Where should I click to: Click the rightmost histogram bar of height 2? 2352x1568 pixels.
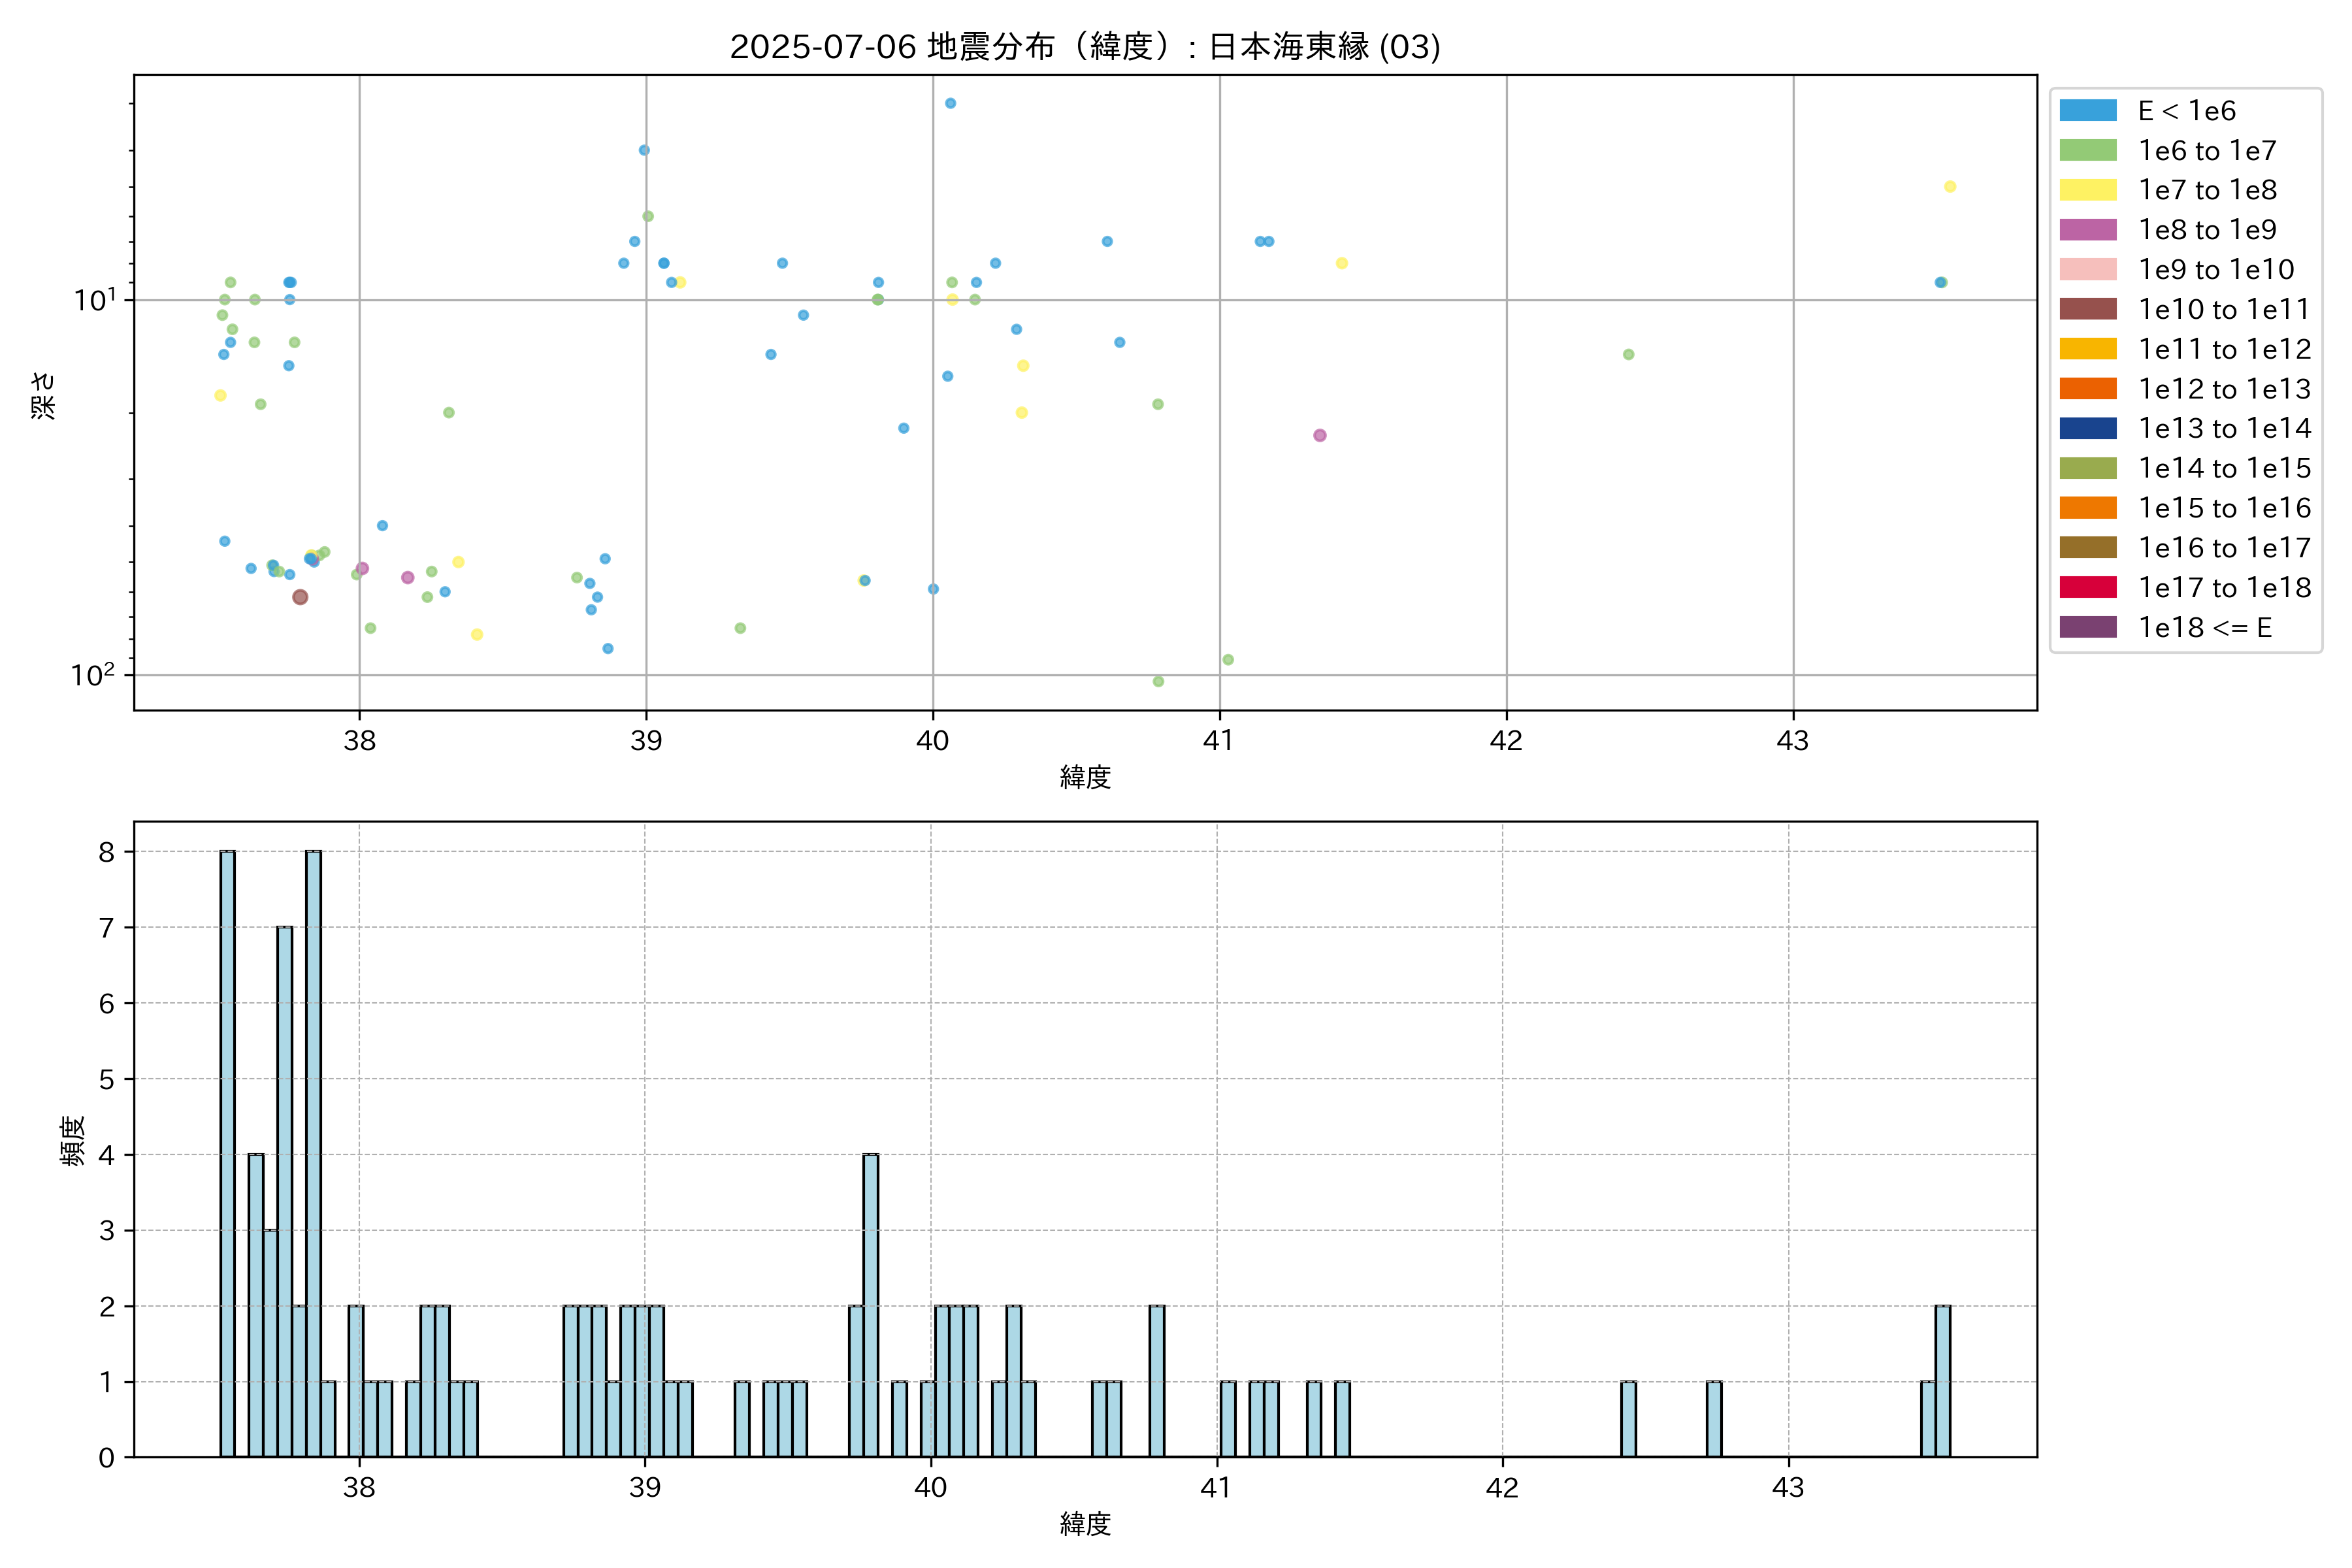pyautogui.click(x=1942, y=1381)
